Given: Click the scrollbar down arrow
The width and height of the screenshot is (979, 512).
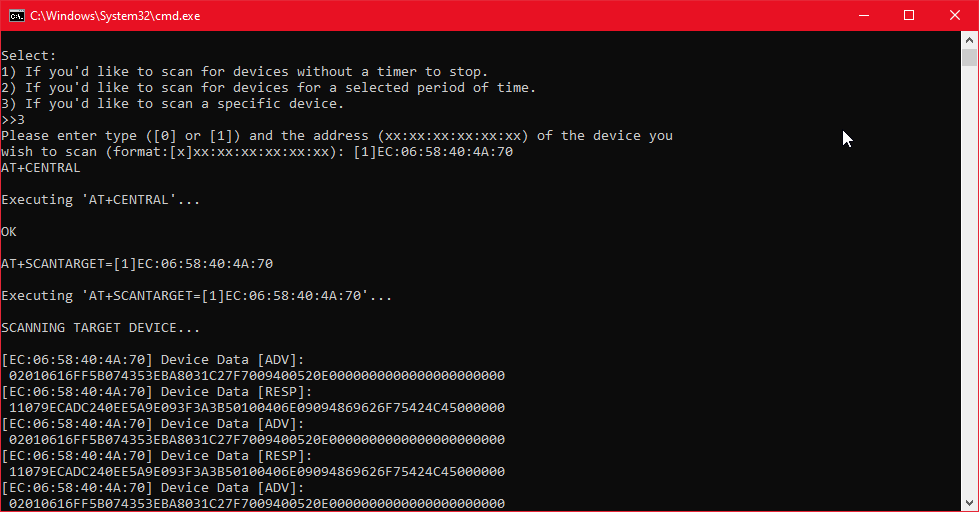Looking at the screenshot, I should pos(969,503).
